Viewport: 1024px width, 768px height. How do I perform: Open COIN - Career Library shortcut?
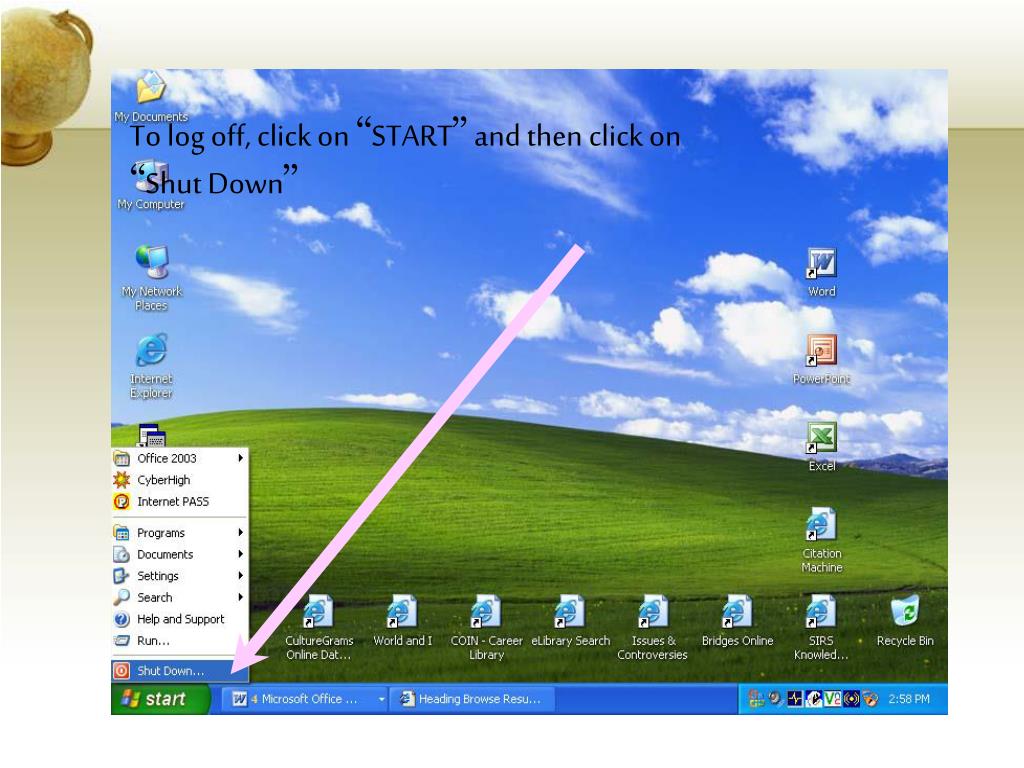487,627
